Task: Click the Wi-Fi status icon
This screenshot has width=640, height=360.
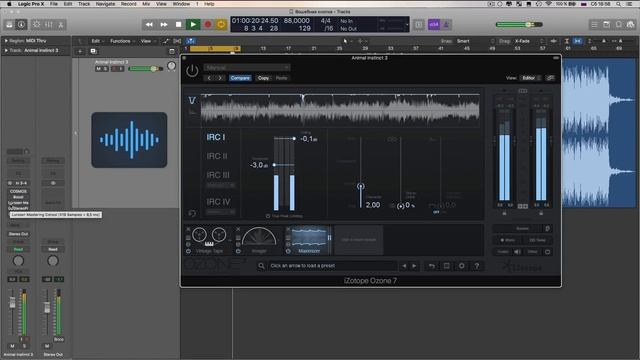Action: 549,4
